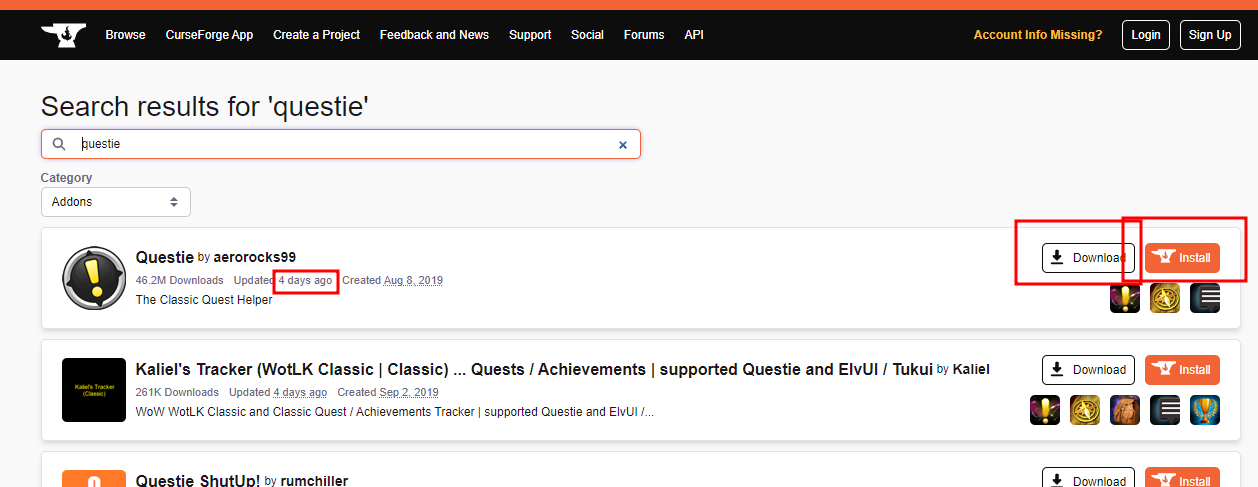
Task: Download the Questie ShutUp! addon
Action: click(x=1088, y=478)
